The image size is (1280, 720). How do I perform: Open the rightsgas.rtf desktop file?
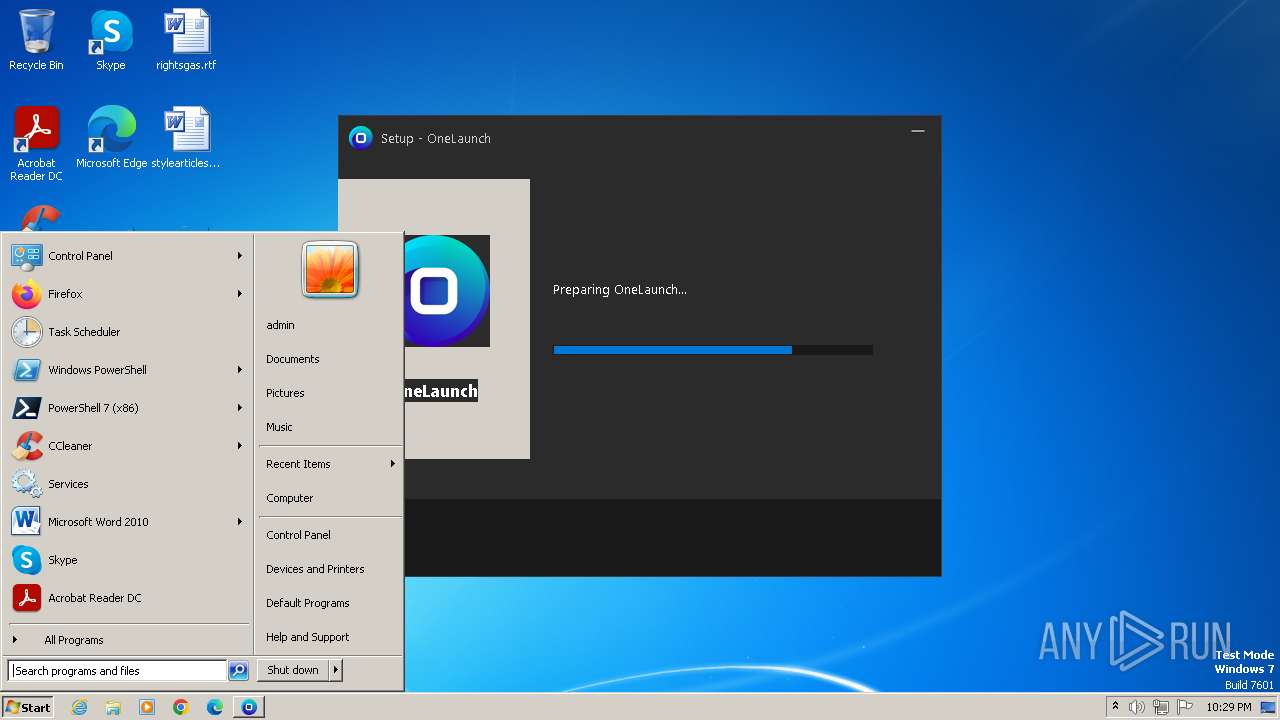click(186, 40)
